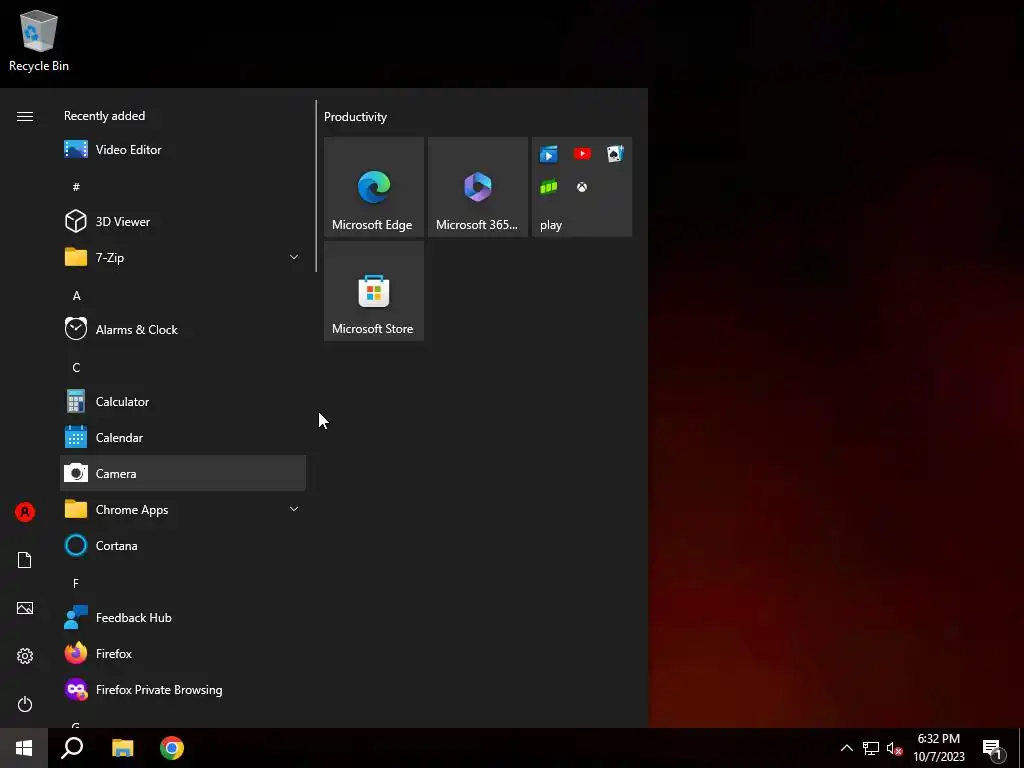Image resolution: width=1024 pixels, height=768 pixels.
Task: Open Action Center notifications
Action: coord(993,748)
